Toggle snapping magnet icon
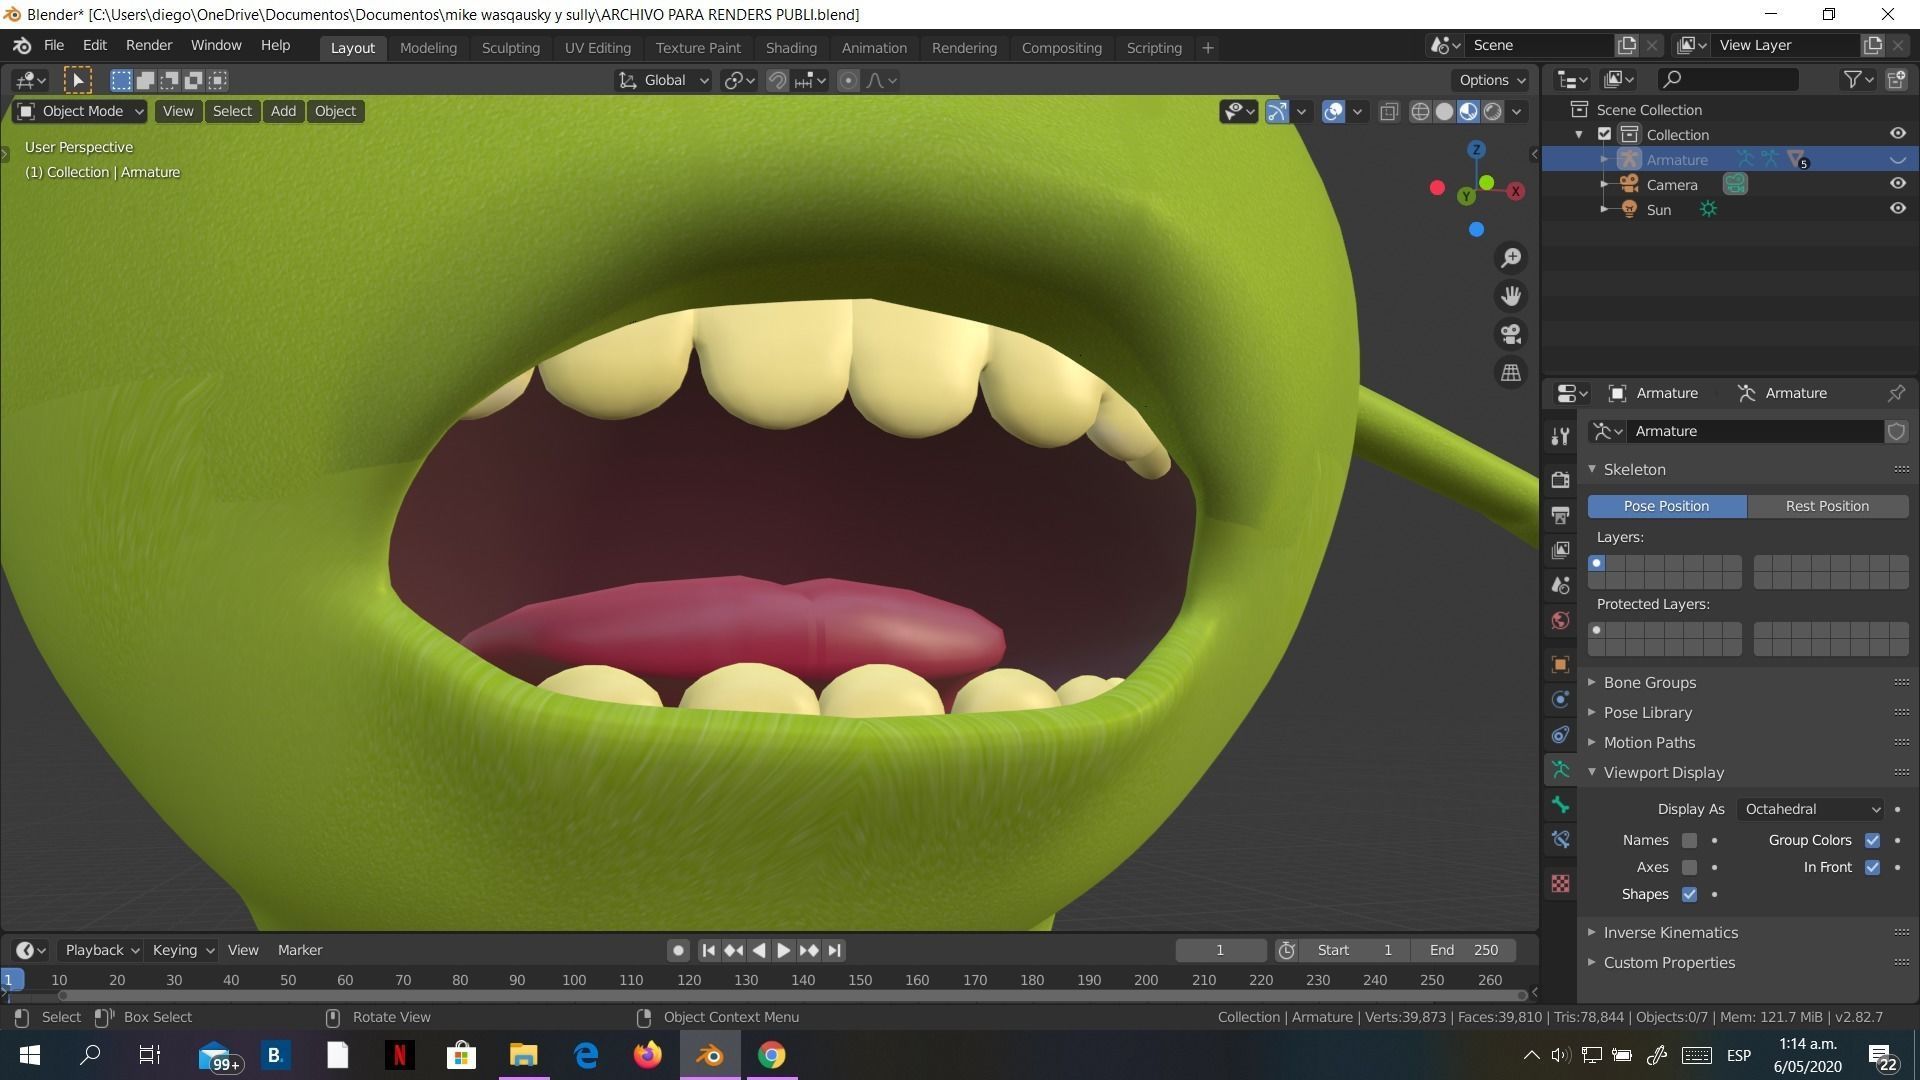Screen dimensions: 1920x1080 click(777, 80)
